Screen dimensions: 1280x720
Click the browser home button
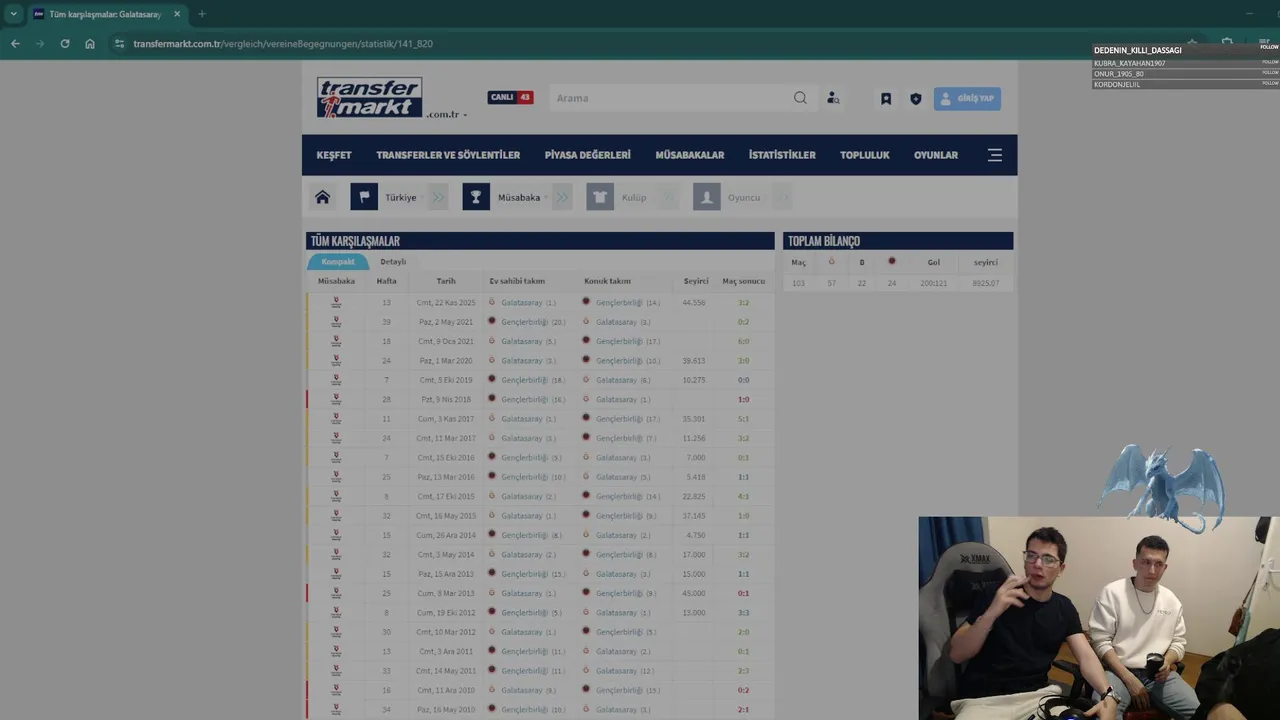tap(90, 44)
